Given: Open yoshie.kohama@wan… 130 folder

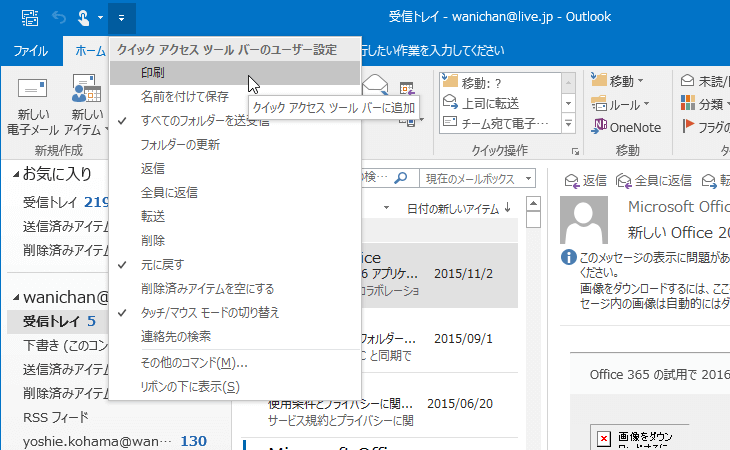Looking at the screenshot, I should 116,441.
